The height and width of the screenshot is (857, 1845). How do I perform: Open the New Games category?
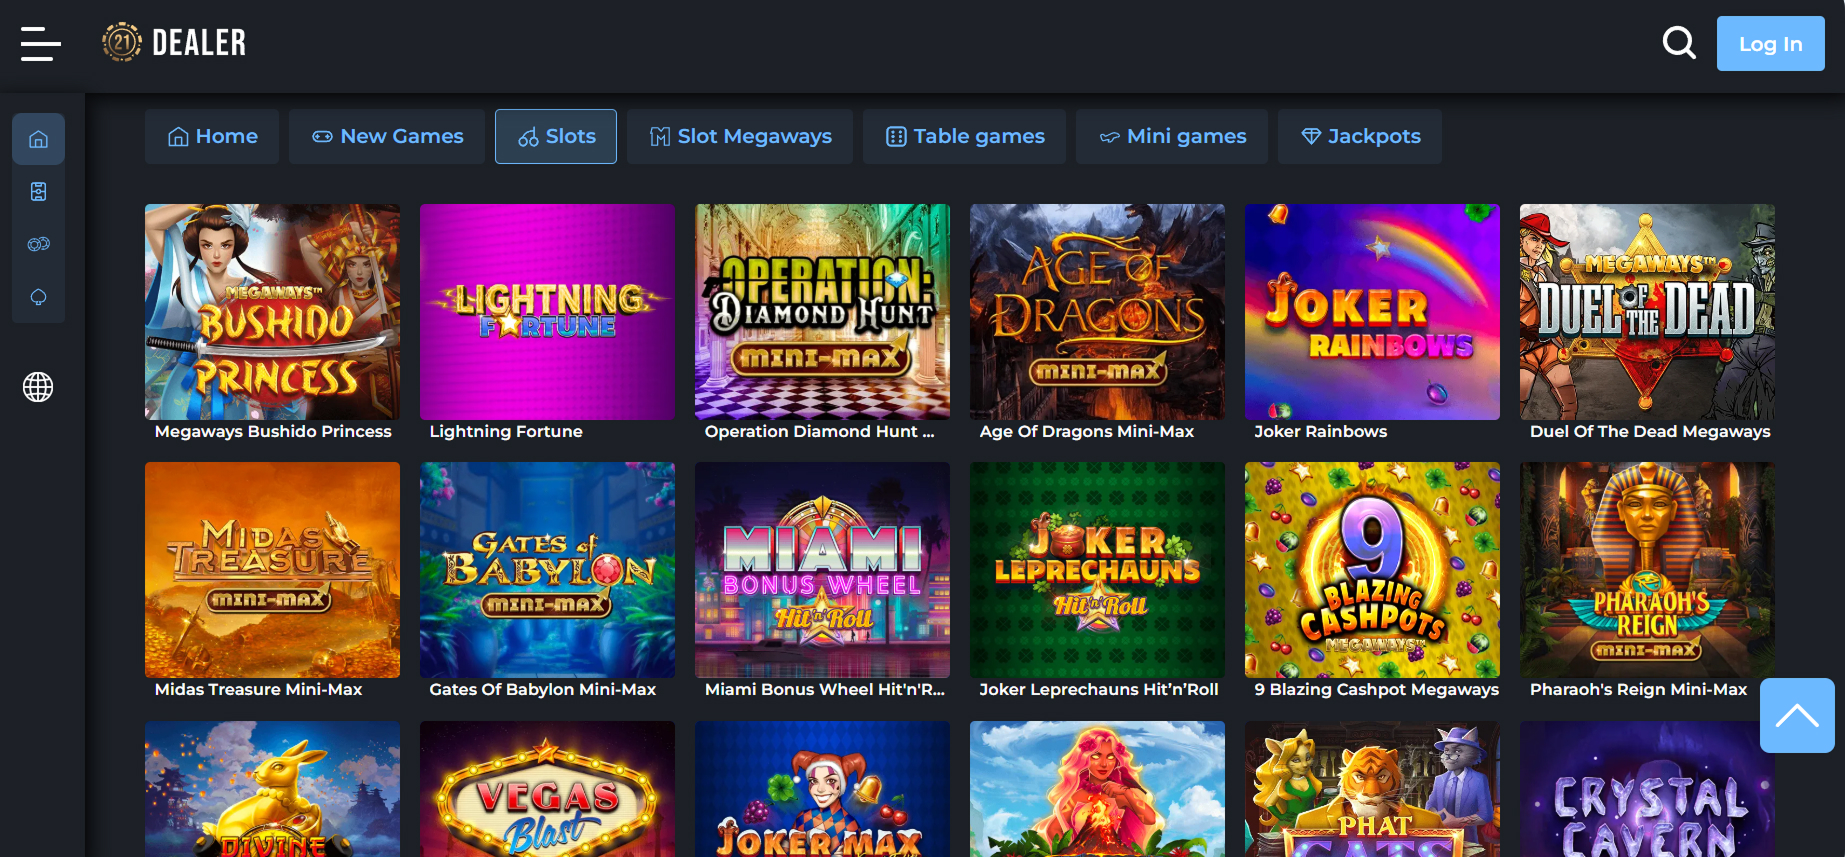(387, 137)
